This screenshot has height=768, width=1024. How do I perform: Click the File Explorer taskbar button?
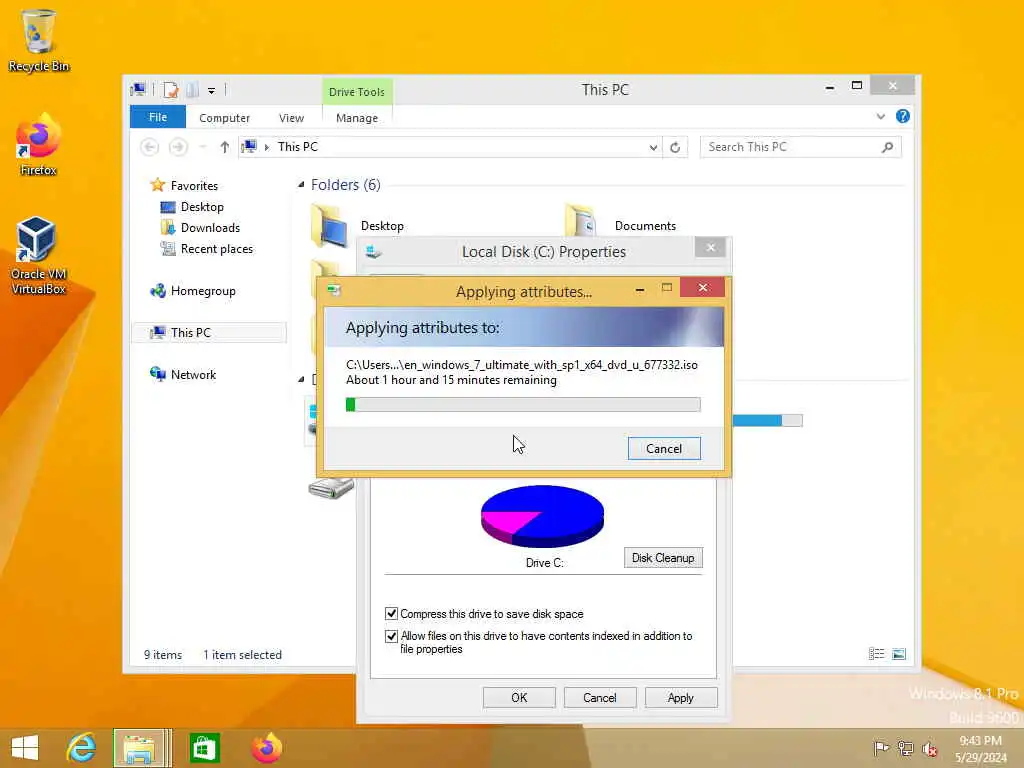[139, 748]
